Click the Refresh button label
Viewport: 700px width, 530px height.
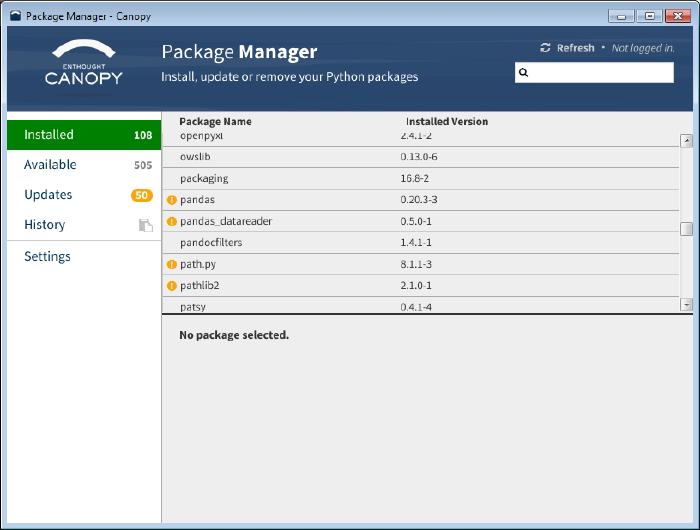pyautogui.click(x=575, y=48)
